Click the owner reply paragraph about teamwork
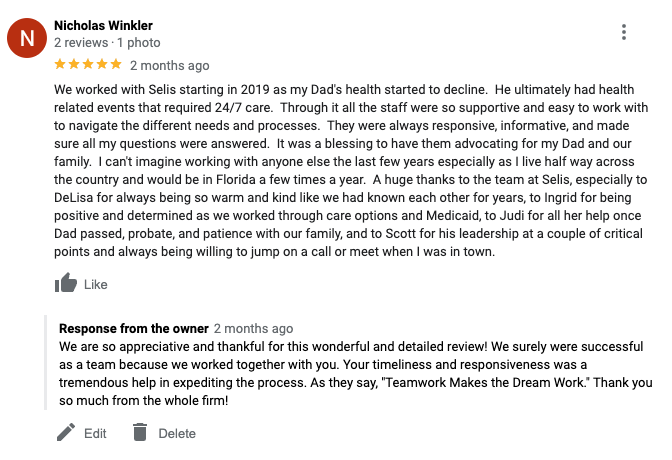The width and height of the screenshot is (672, 460). tap(356, 373)
